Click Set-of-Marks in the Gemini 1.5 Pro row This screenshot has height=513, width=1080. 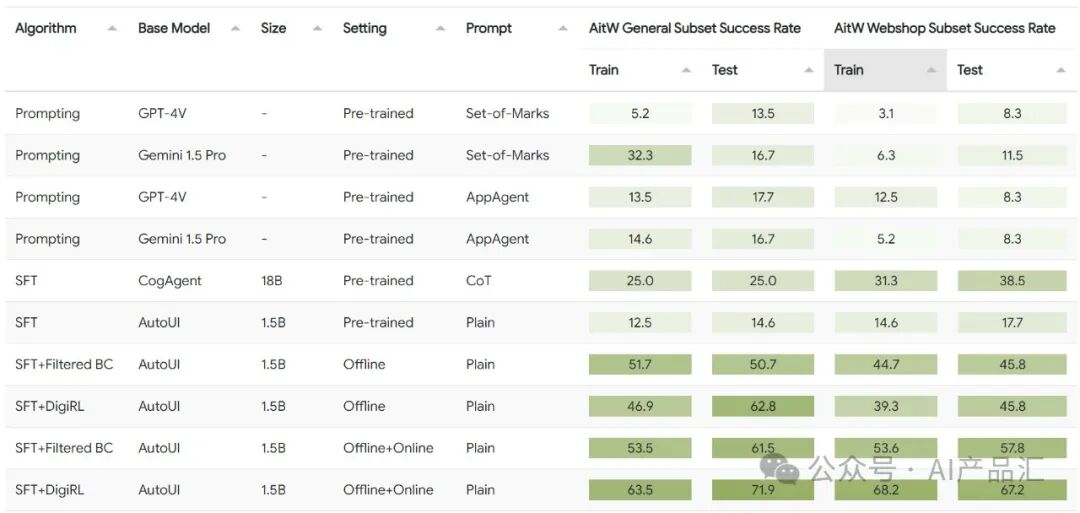[x=508, y=155]
